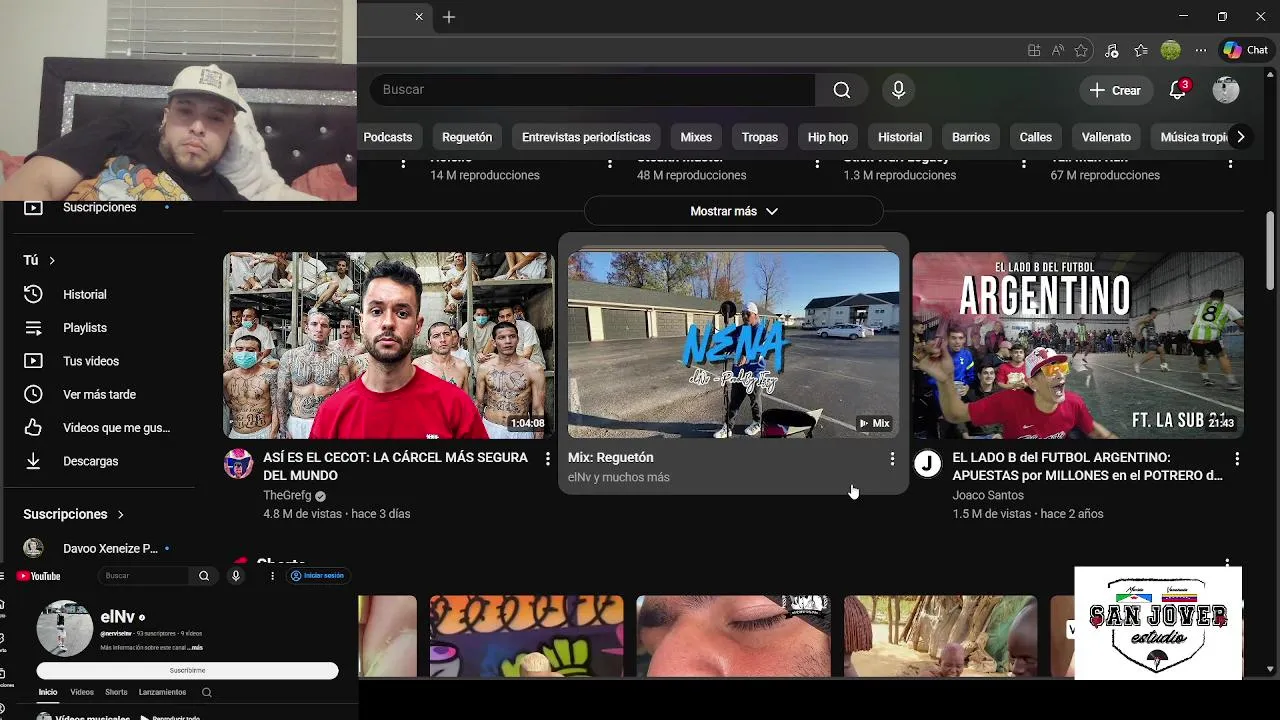The width and height of the screenshot is (1280, 720).
Task: Open Edge Copilot Chat
Action: 1245,50
